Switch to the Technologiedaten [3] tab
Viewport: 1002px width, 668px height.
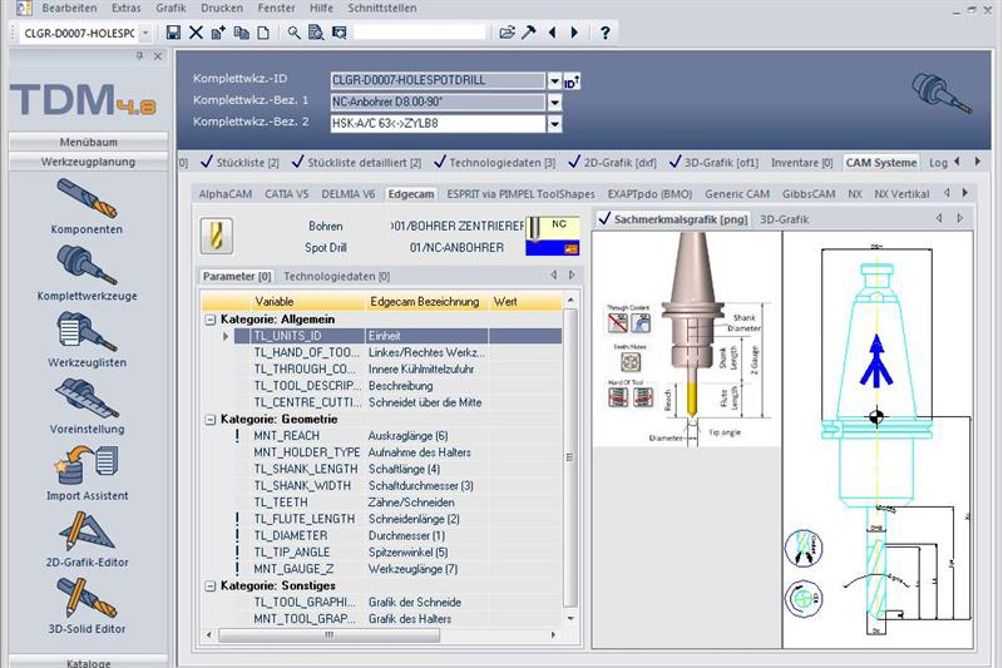pos(495,162)
